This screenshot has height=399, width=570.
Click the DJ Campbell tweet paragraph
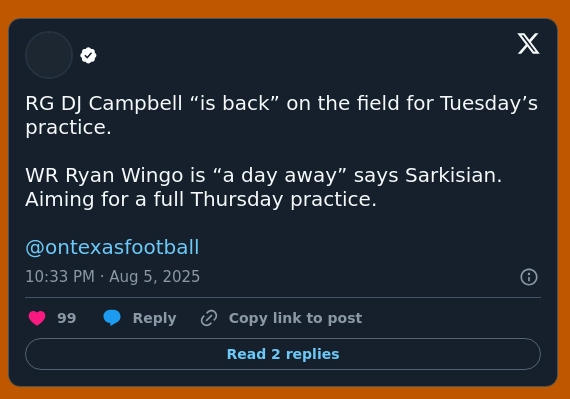pyautogui.click(x=282, y=115)
